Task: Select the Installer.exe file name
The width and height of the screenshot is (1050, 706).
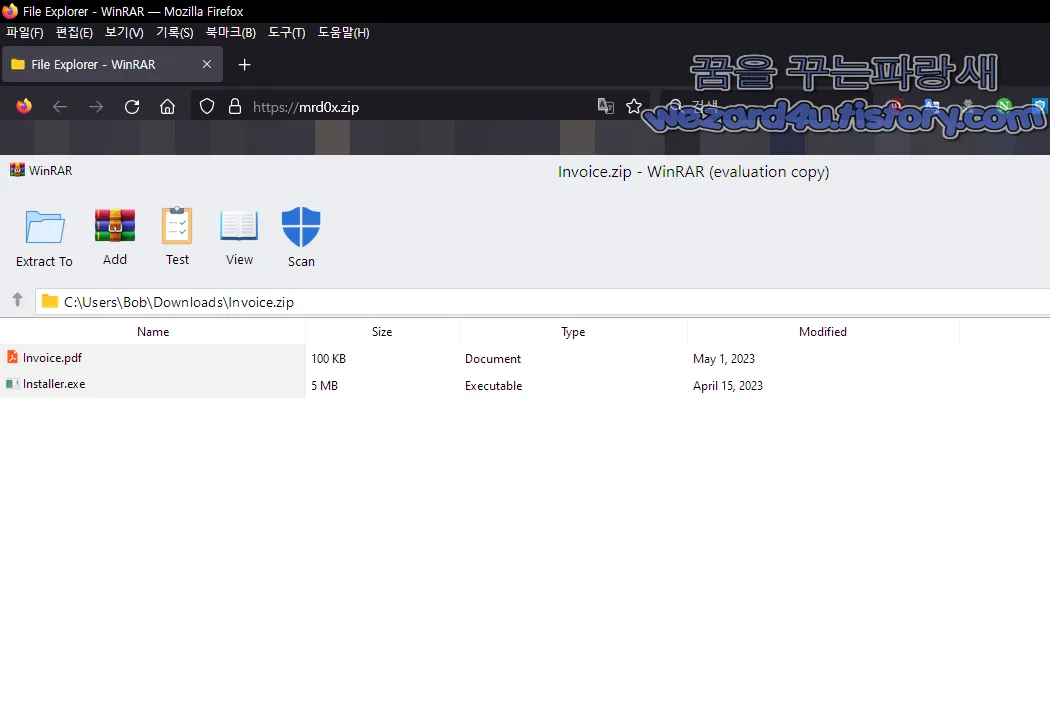Action: tap(54, 384)
